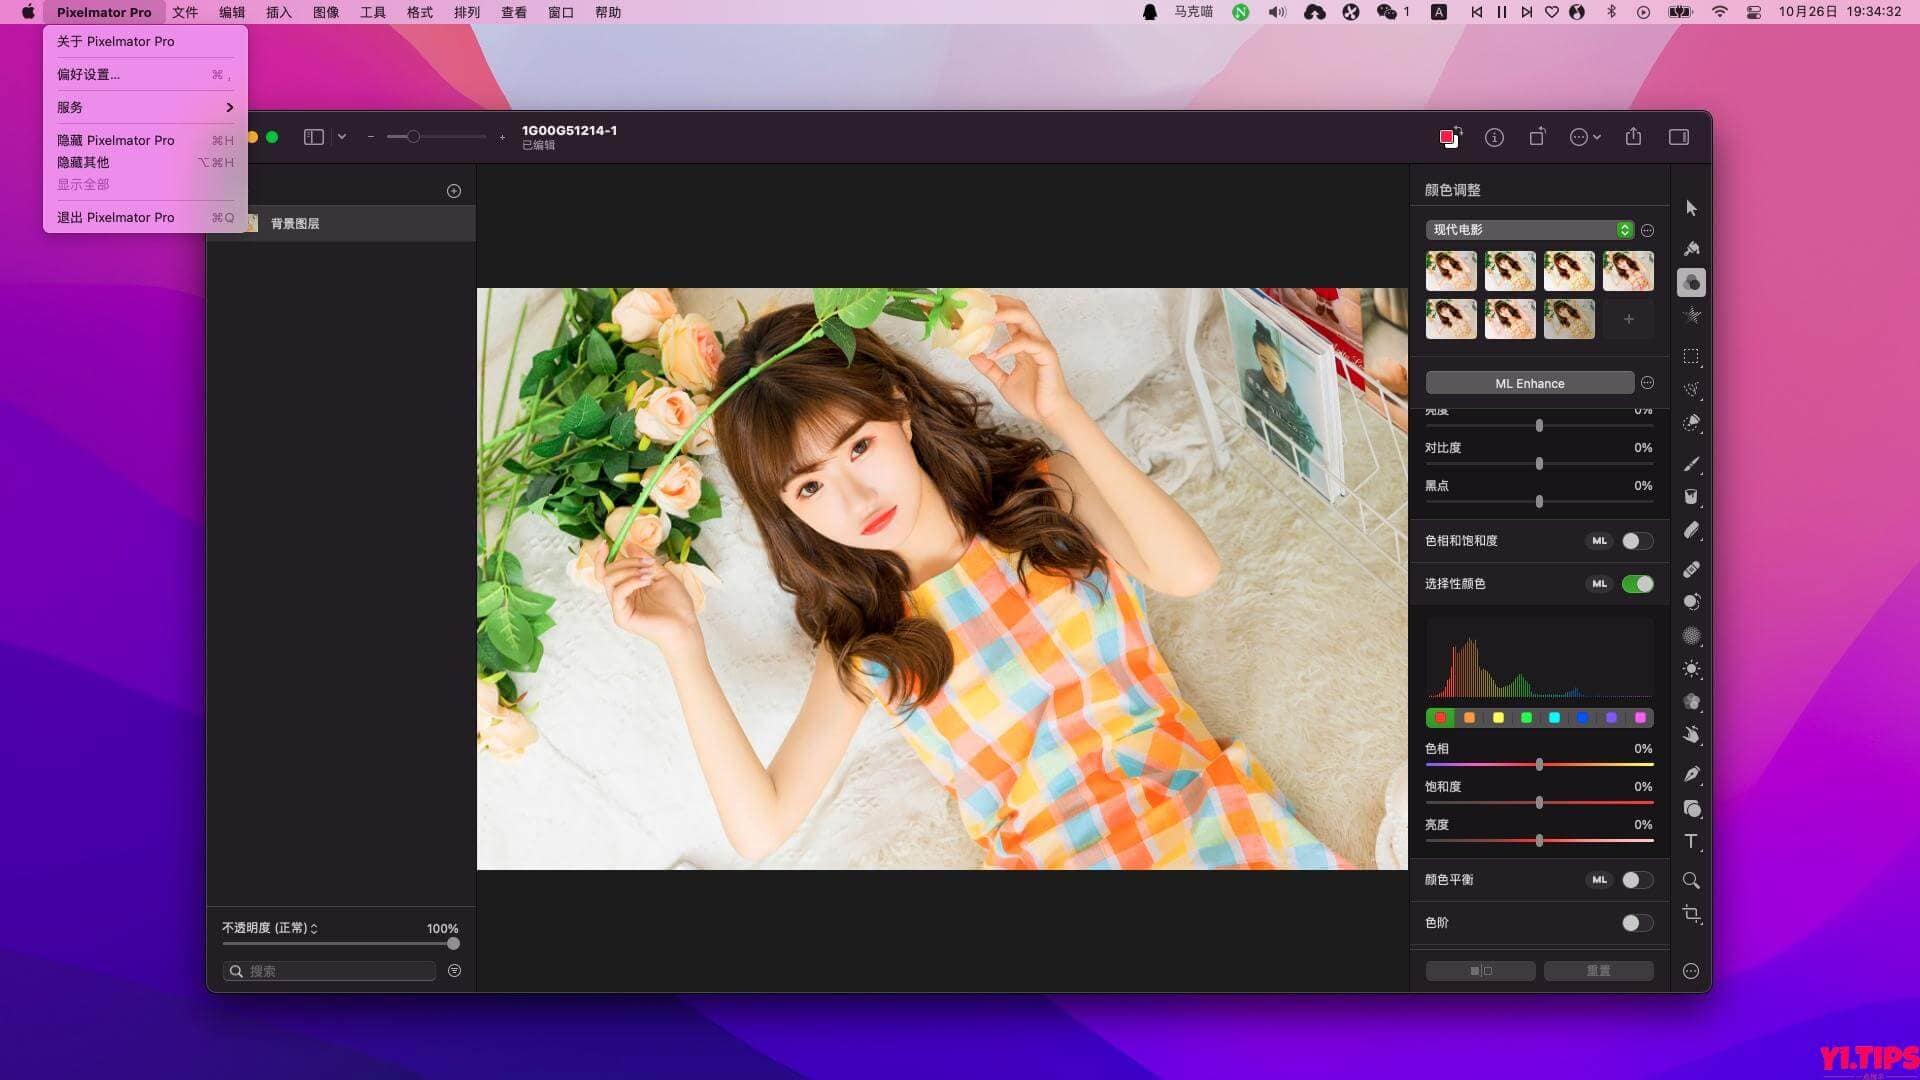Select the rectangular selection tool

(1692, 355)
